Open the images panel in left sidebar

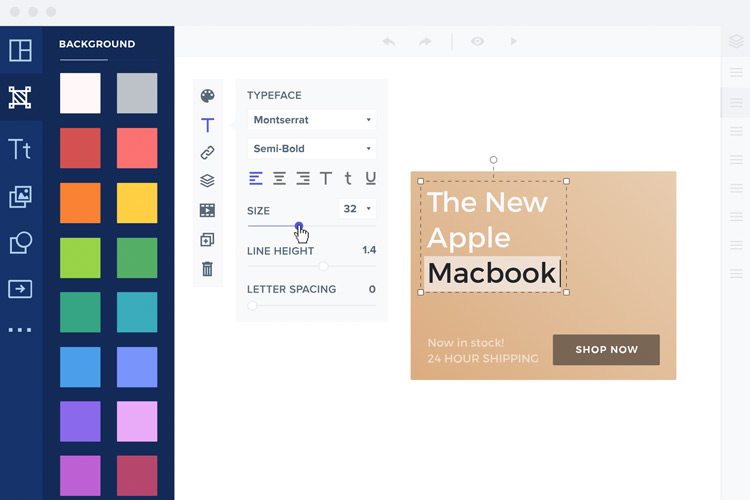[x=20, y=197]
